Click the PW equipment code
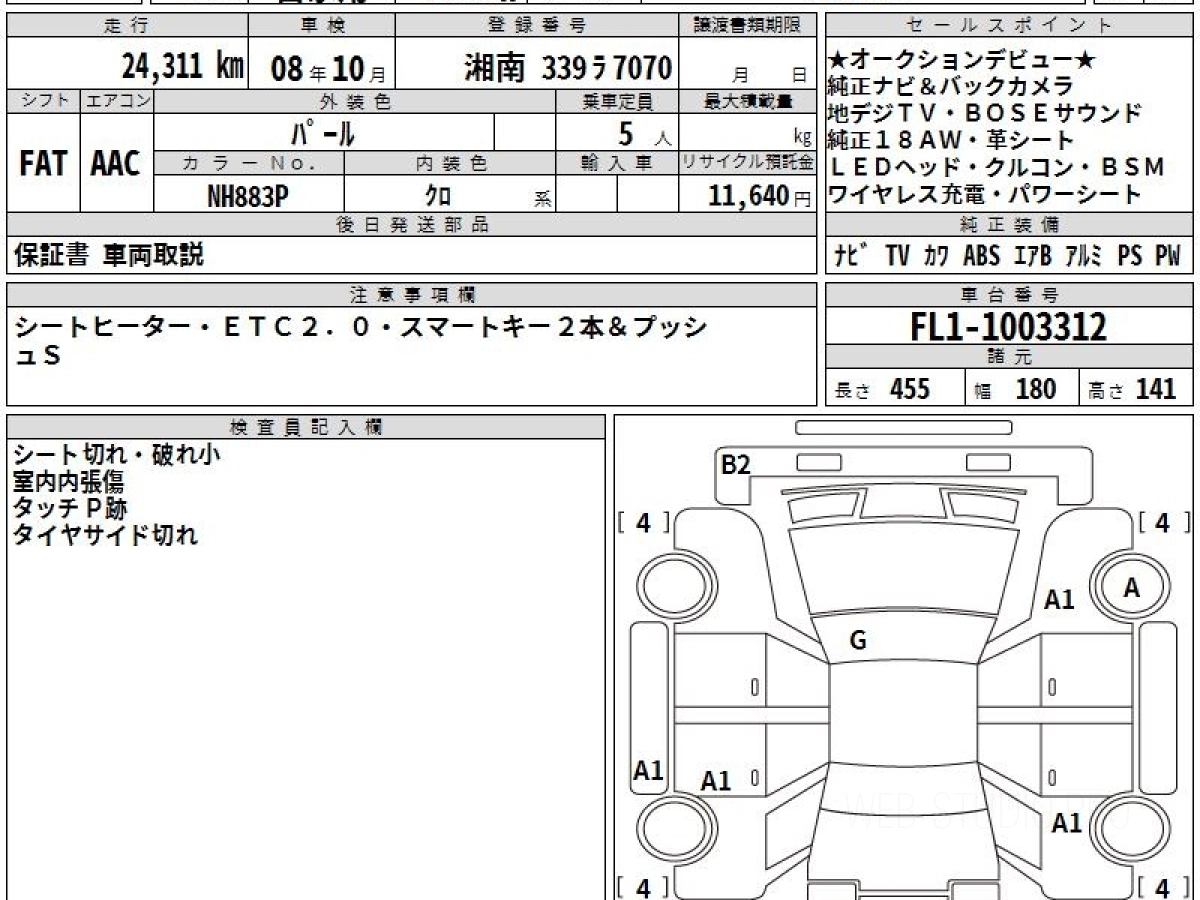The image size is (1200, 900). coord(1168,256)
